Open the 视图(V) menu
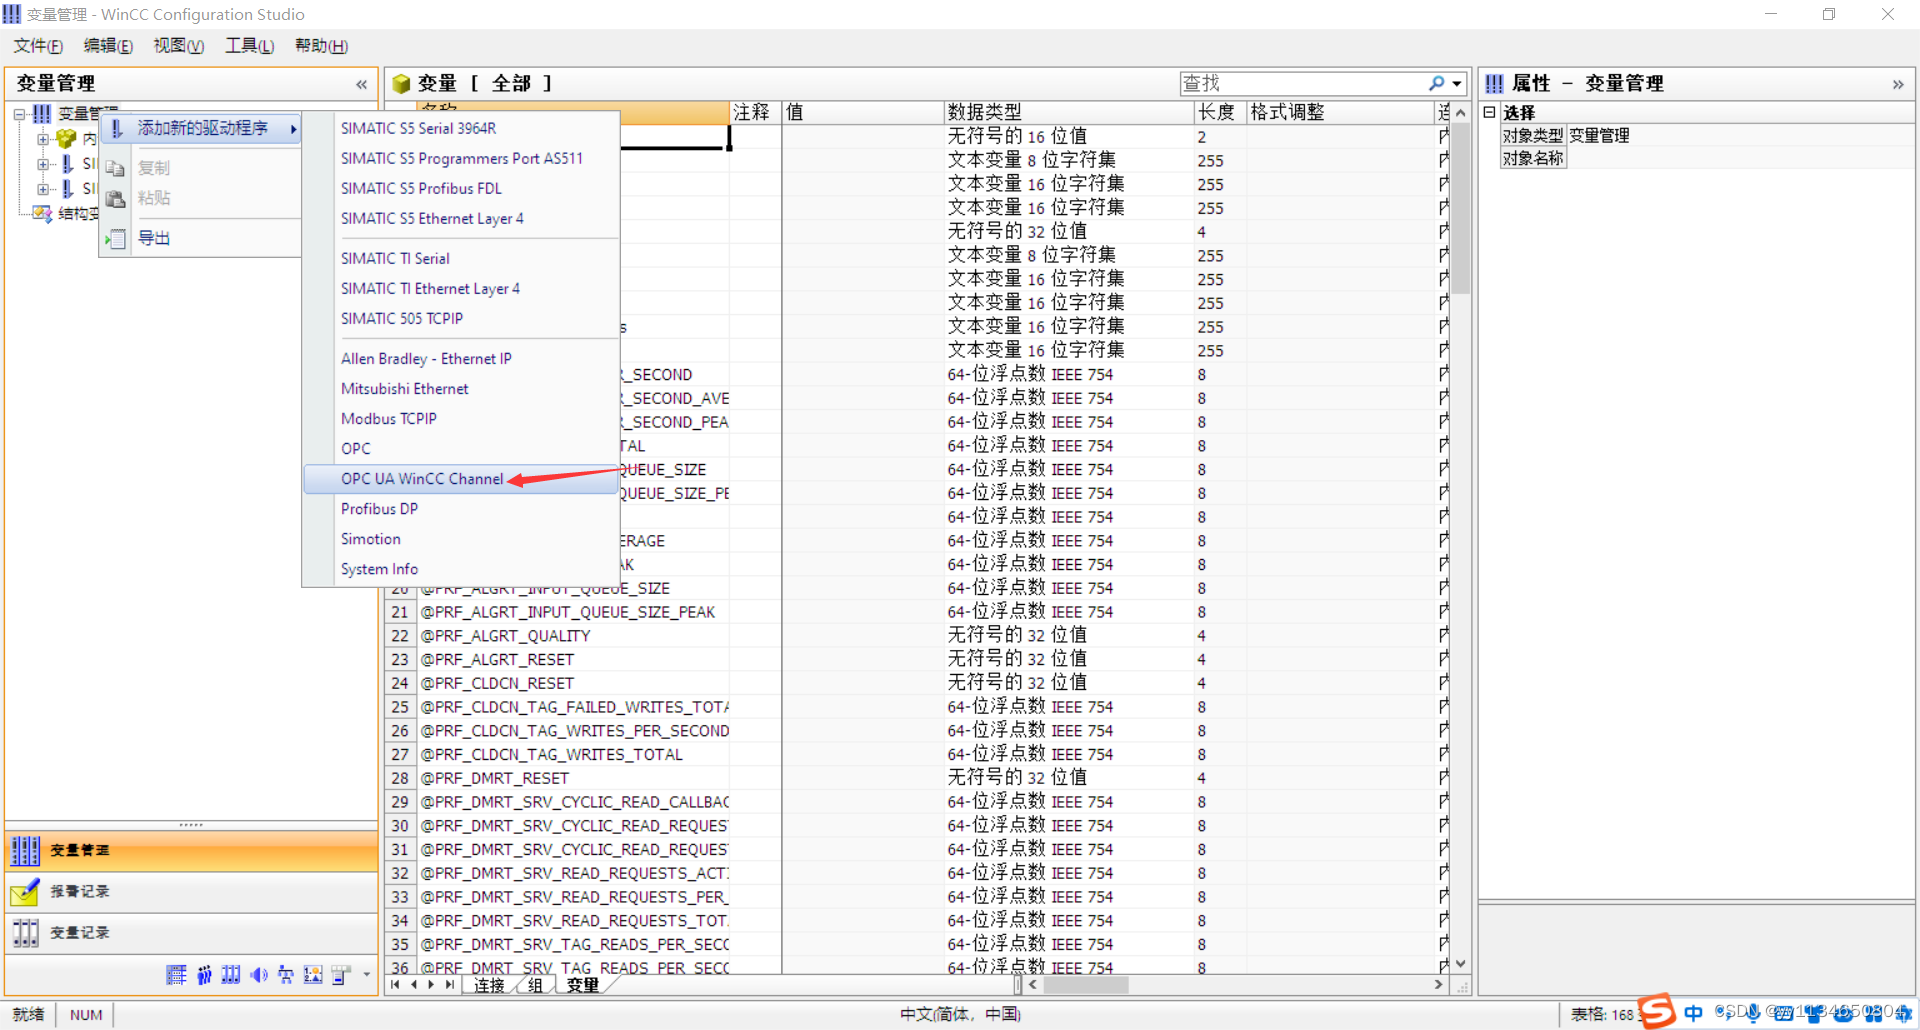 (179, 46)
